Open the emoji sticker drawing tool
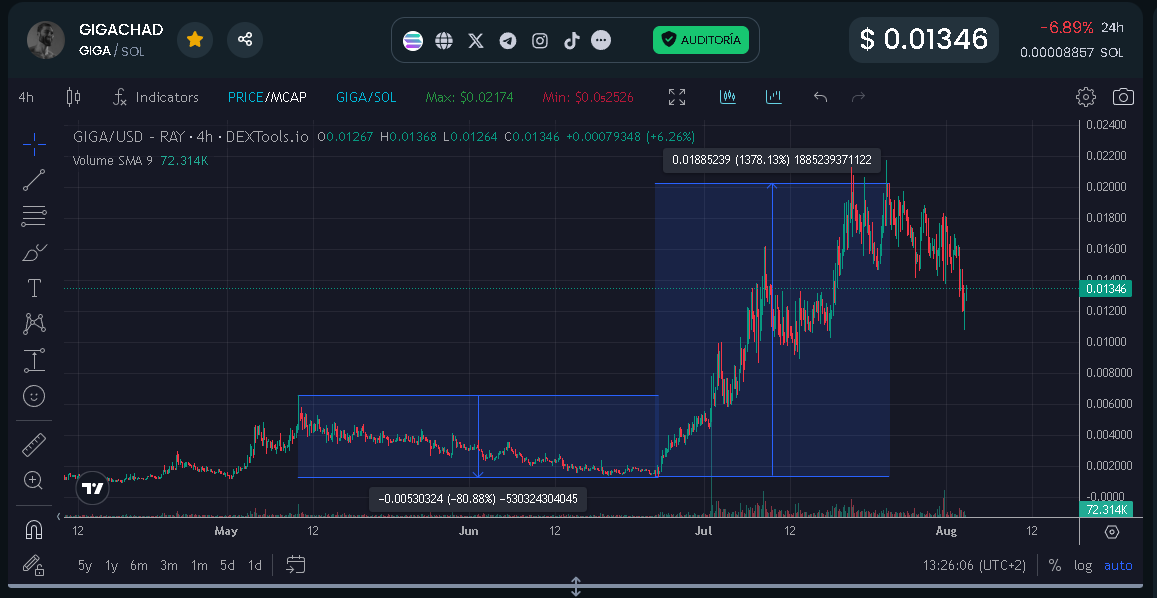Viewport: 1157px width, 598px height. (x=34, y=396)
